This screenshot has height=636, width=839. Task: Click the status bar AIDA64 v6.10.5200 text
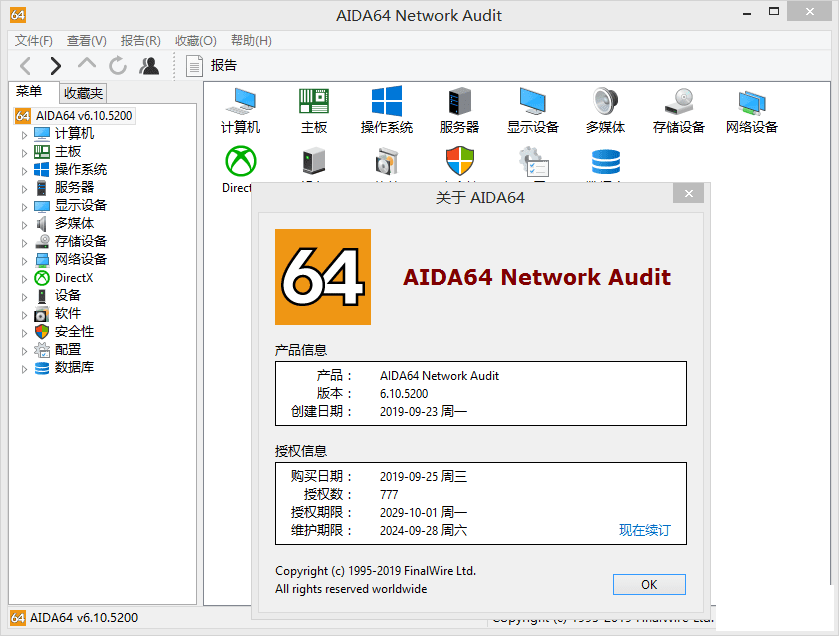coord(84,618)
